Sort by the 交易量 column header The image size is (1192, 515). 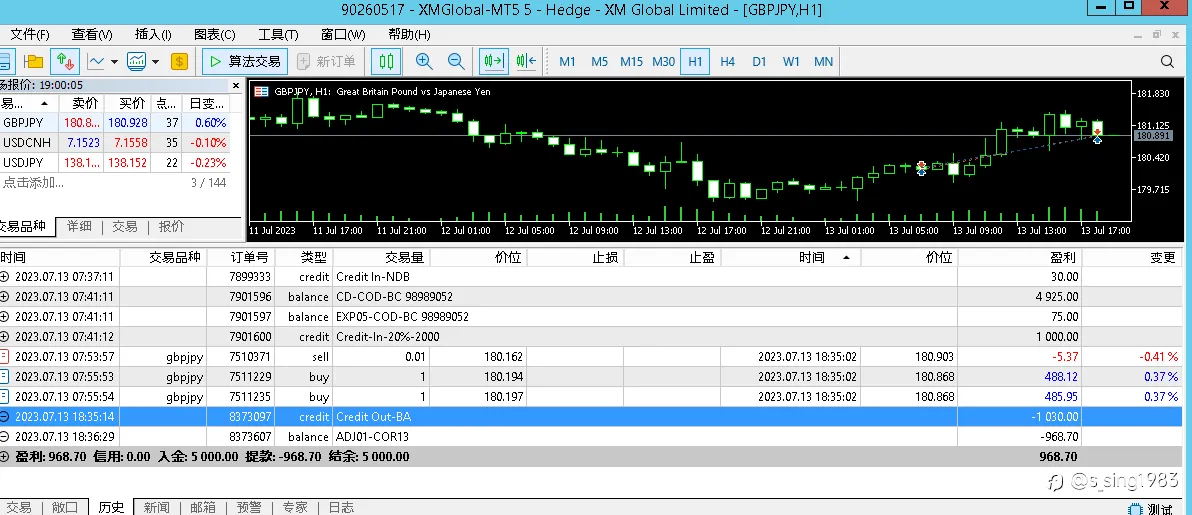(382, 258)
